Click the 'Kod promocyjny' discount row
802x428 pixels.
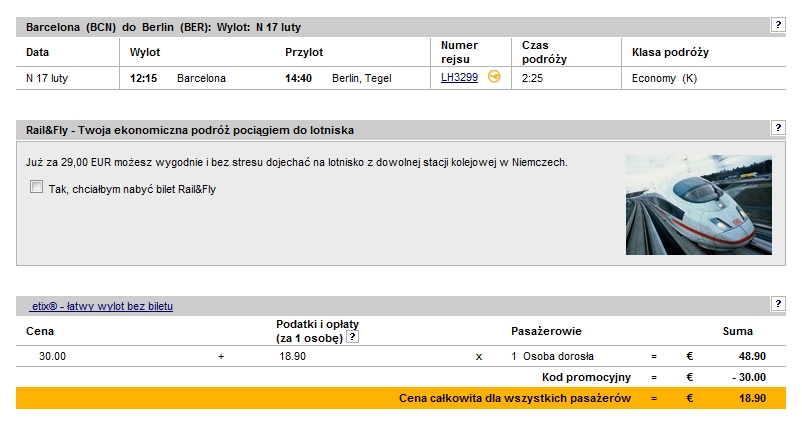click(400, 377)
